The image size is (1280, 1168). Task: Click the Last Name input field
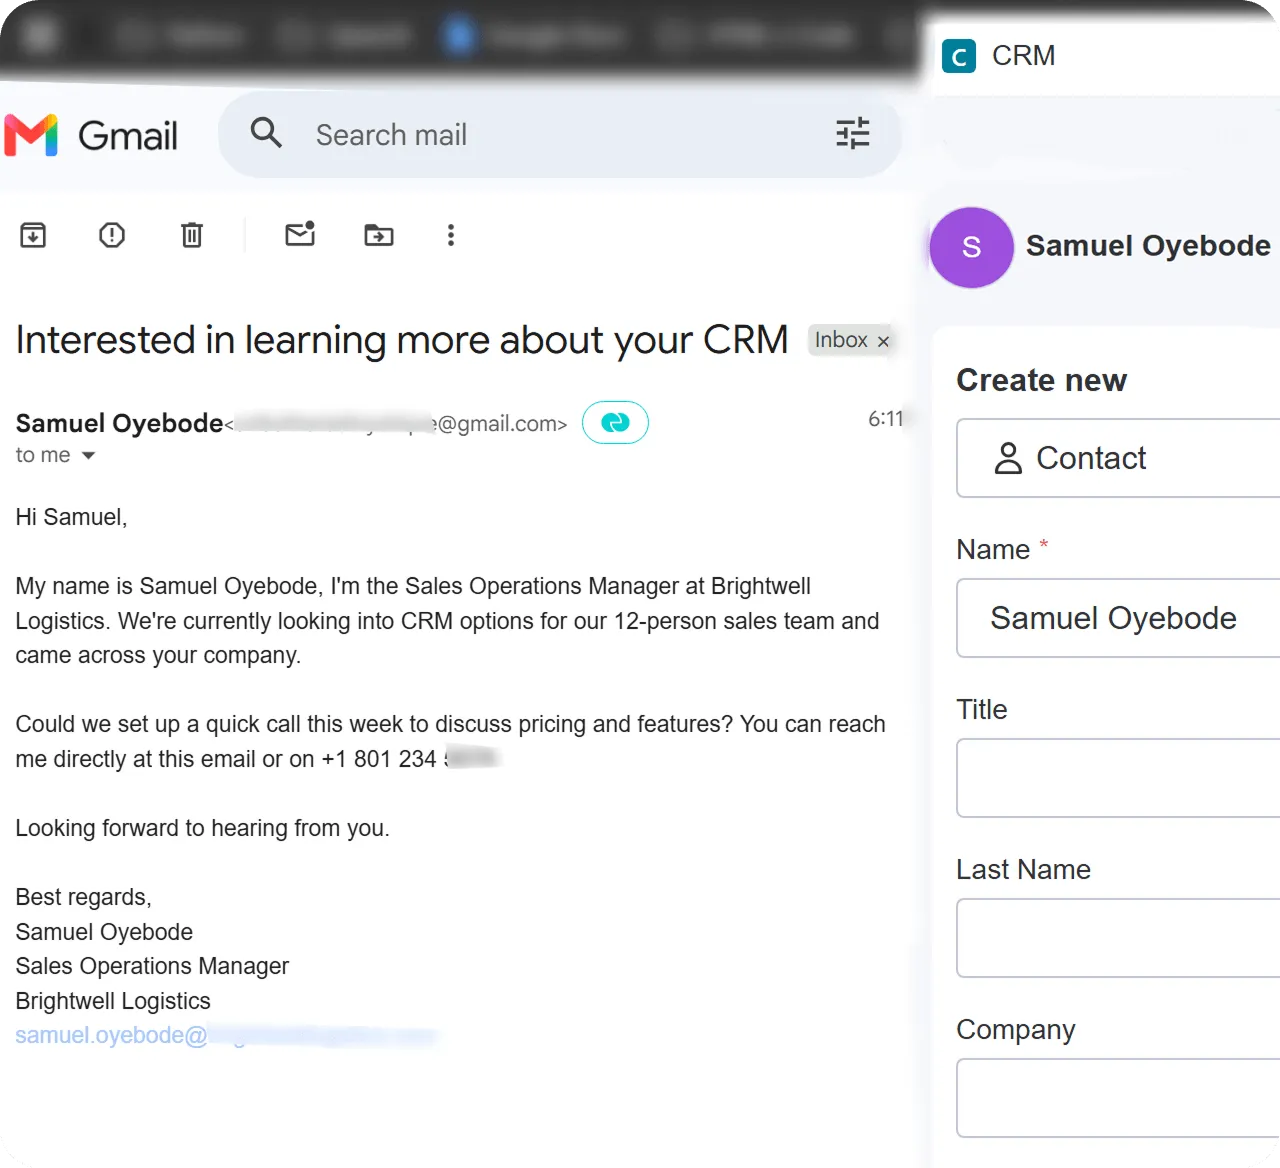(1118, 938)
